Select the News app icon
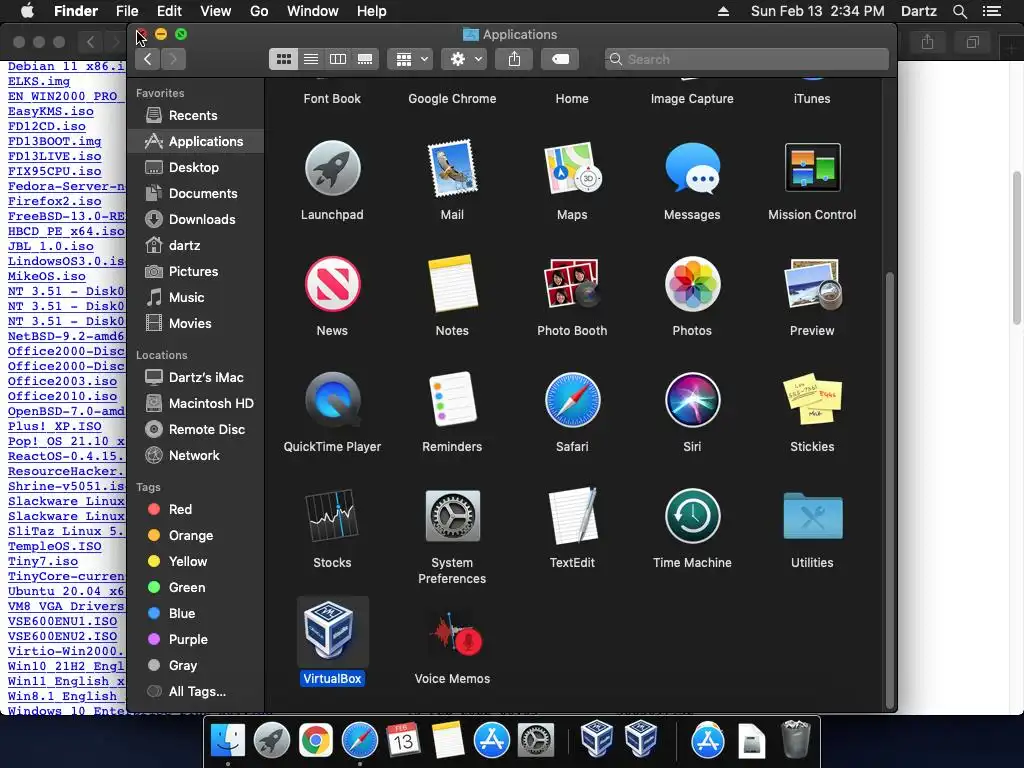This screenshot has width=1024, height=768. pos(332,284)
